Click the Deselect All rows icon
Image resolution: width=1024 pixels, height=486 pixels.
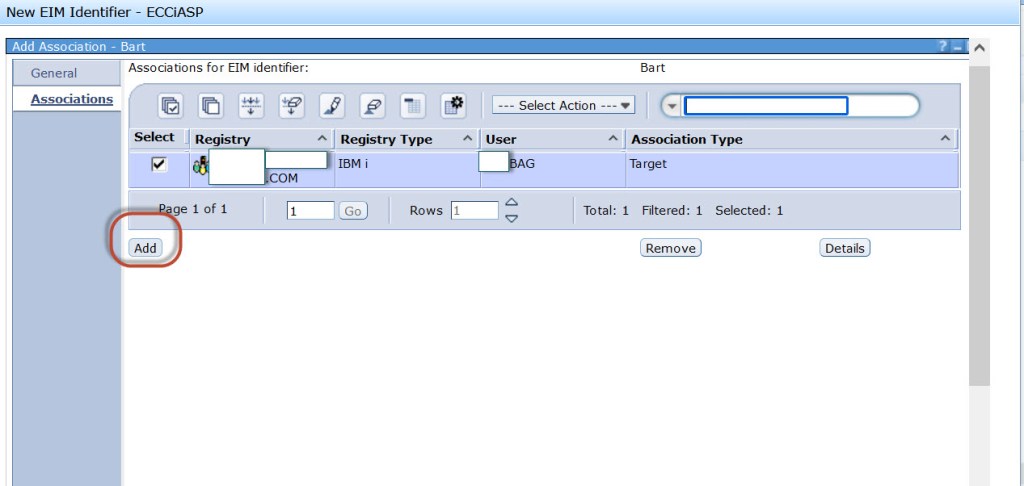tap(211, 105)
